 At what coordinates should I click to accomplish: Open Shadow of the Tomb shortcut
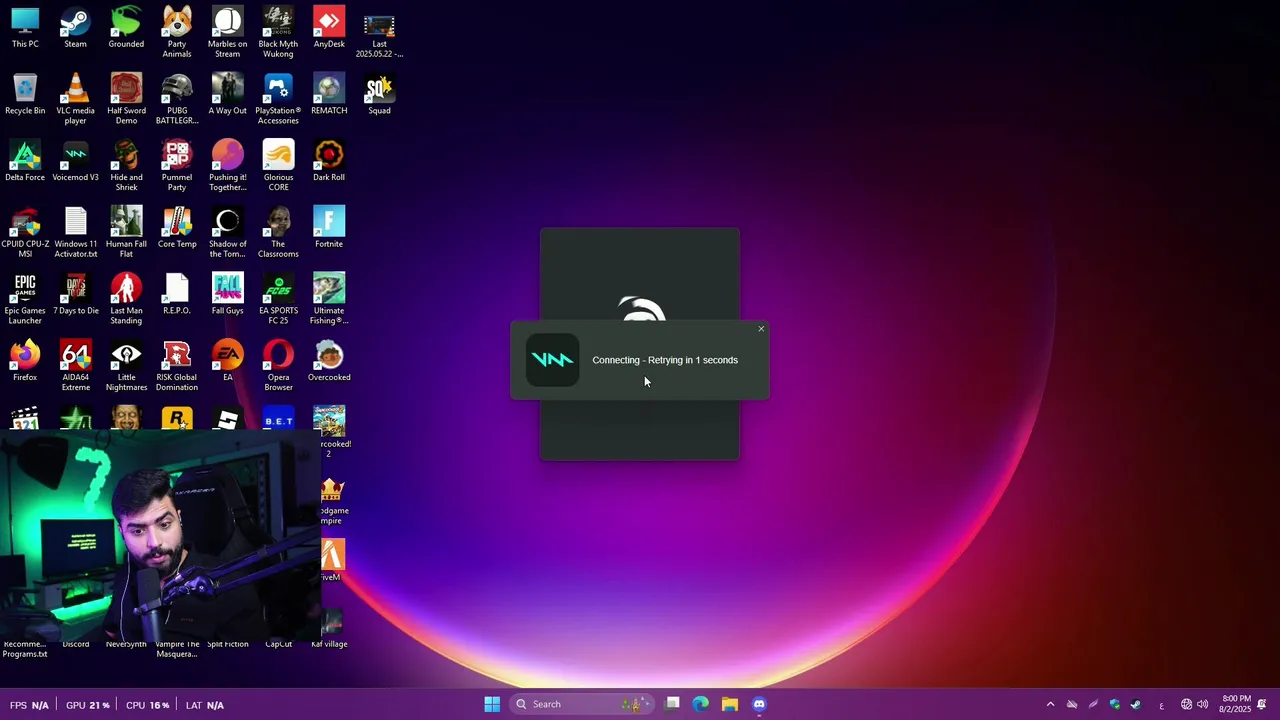point(227,232)
